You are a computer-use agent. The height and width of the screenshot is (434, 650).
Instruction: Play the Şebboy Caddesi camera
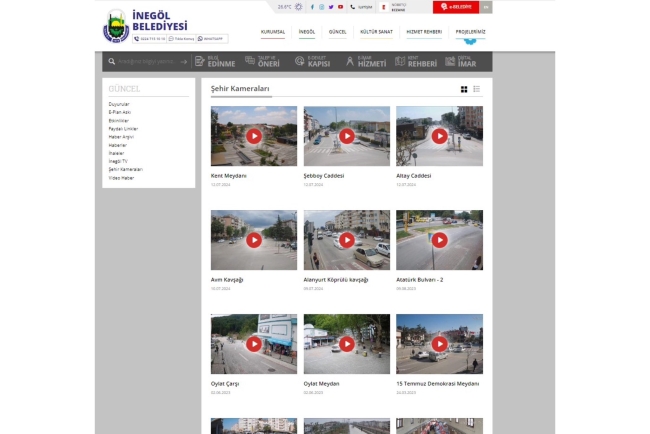pyautogui.click(x=347, y=136)
